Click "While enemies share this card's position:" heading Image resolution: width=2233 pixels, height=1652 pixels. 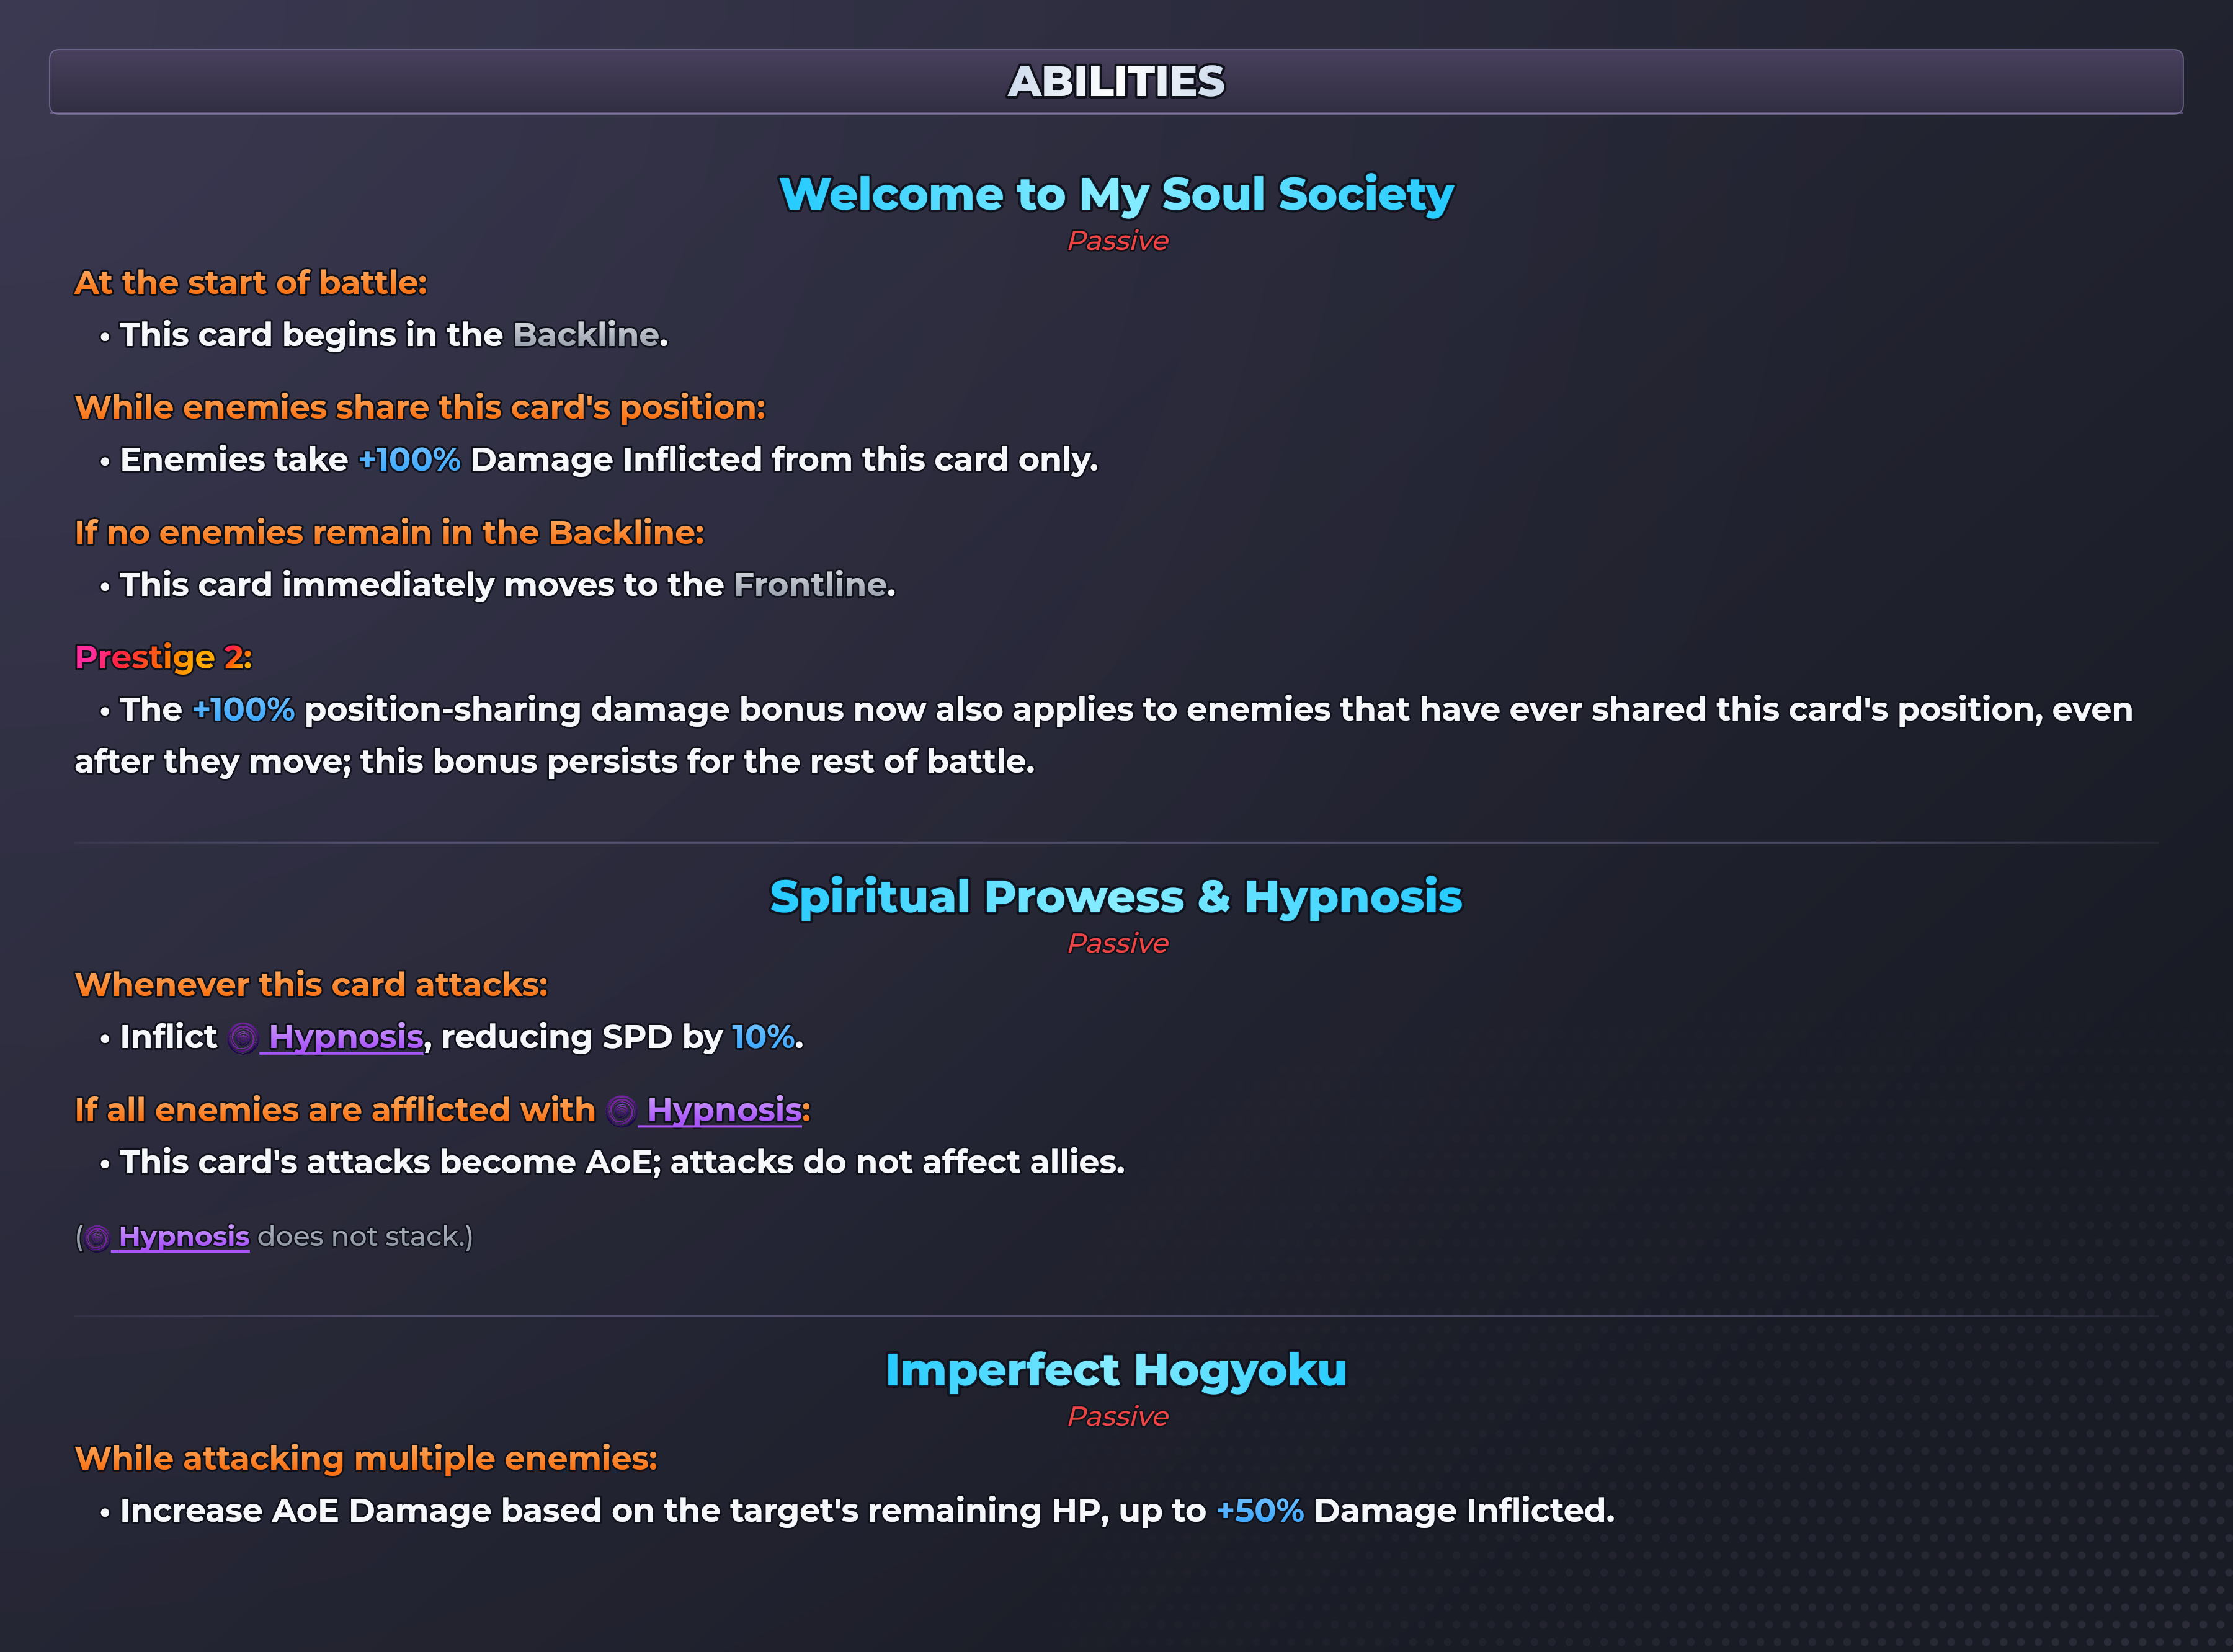pyautogui.click(x=420, y=408)
